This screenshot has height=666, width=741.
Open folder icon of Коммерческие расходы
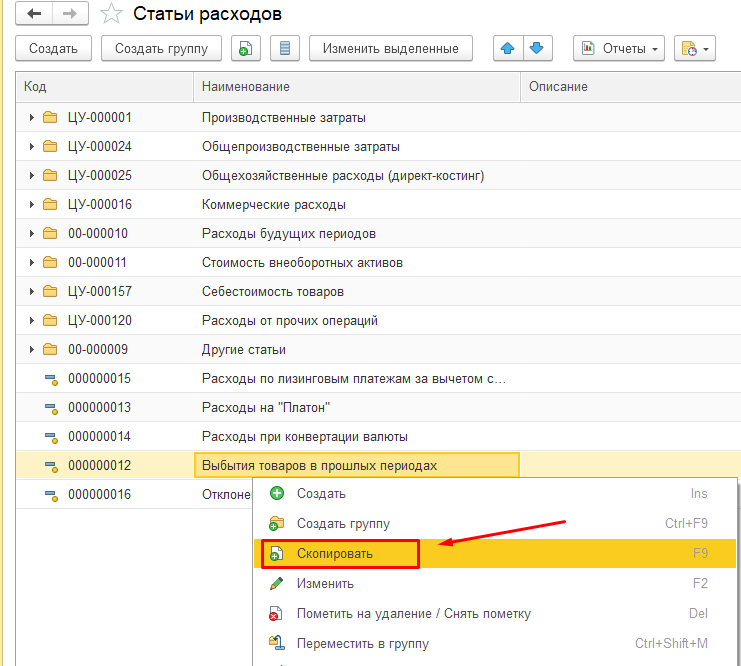point(50,204)
